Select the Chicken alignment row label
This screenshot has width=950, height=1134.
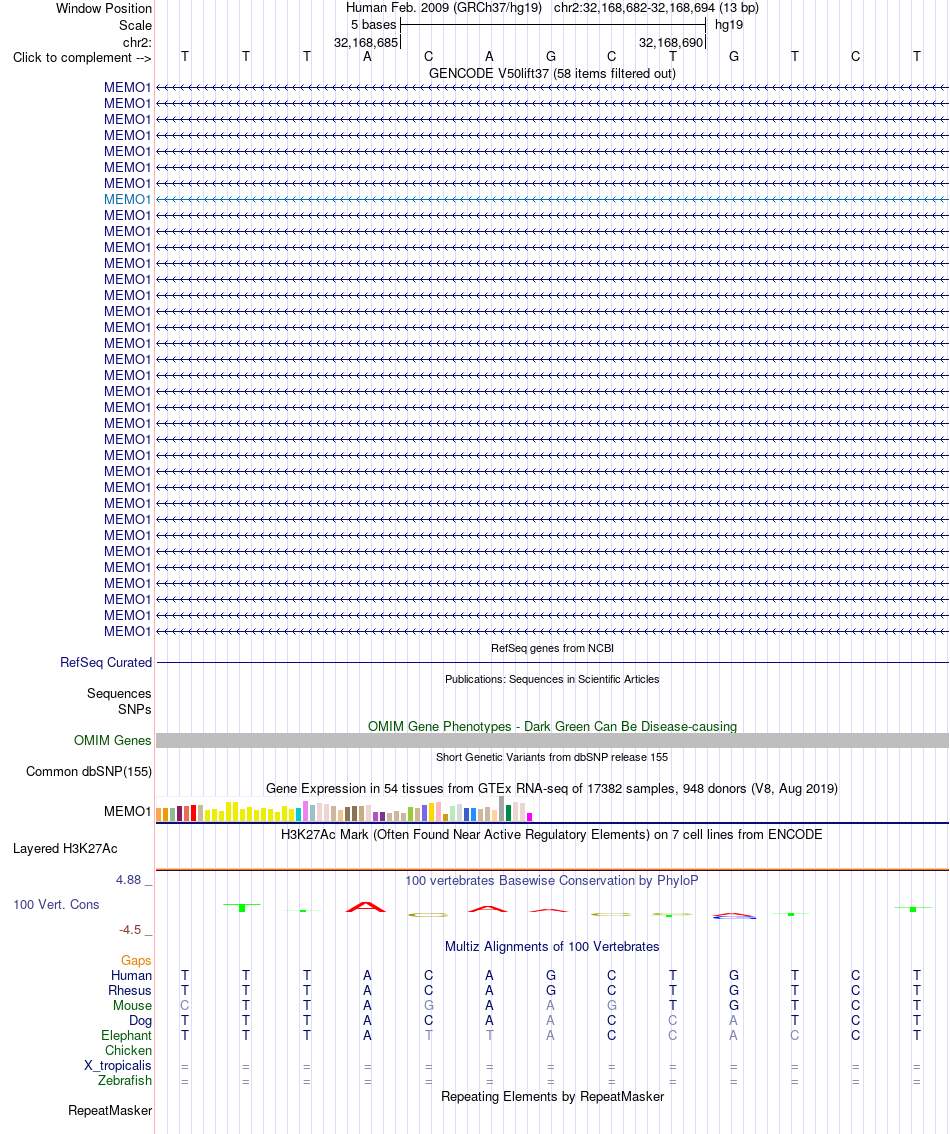coord(128,1051)
